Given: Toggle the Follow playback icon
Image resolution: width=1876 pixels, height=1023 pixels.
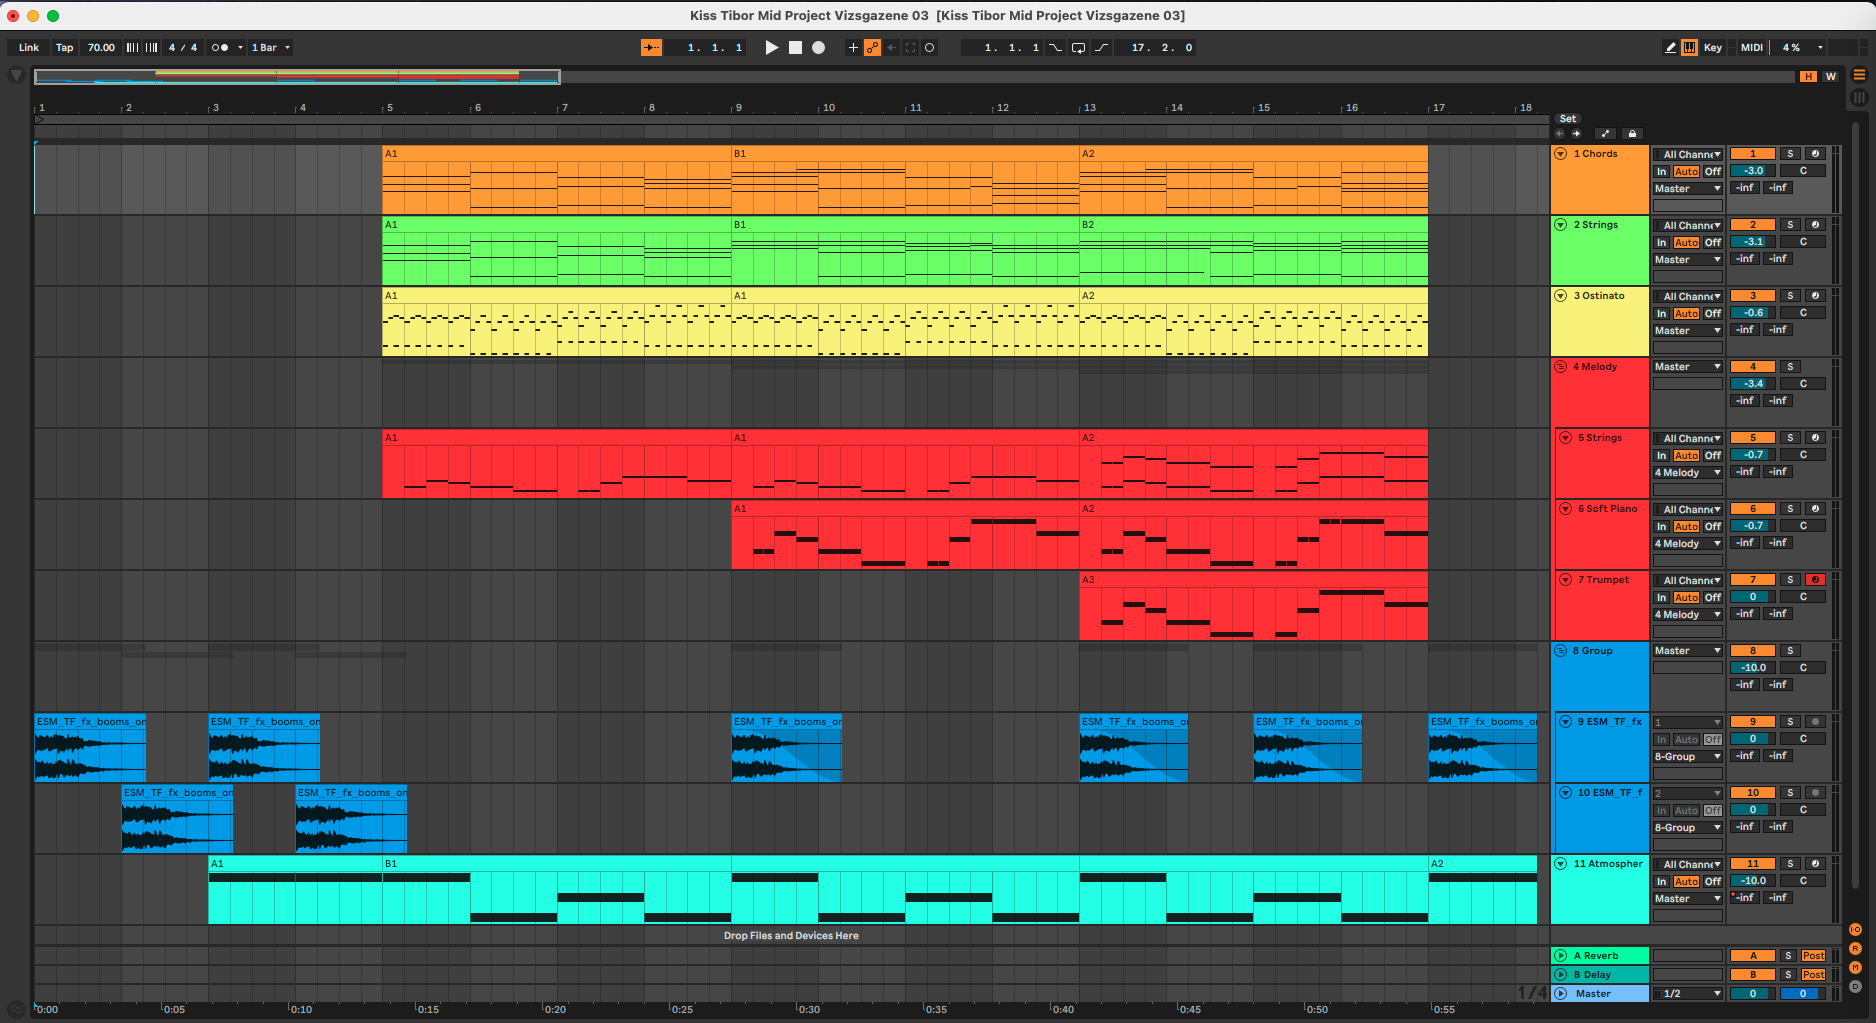Looking at the screenshot, I should [x=651, y=48].
